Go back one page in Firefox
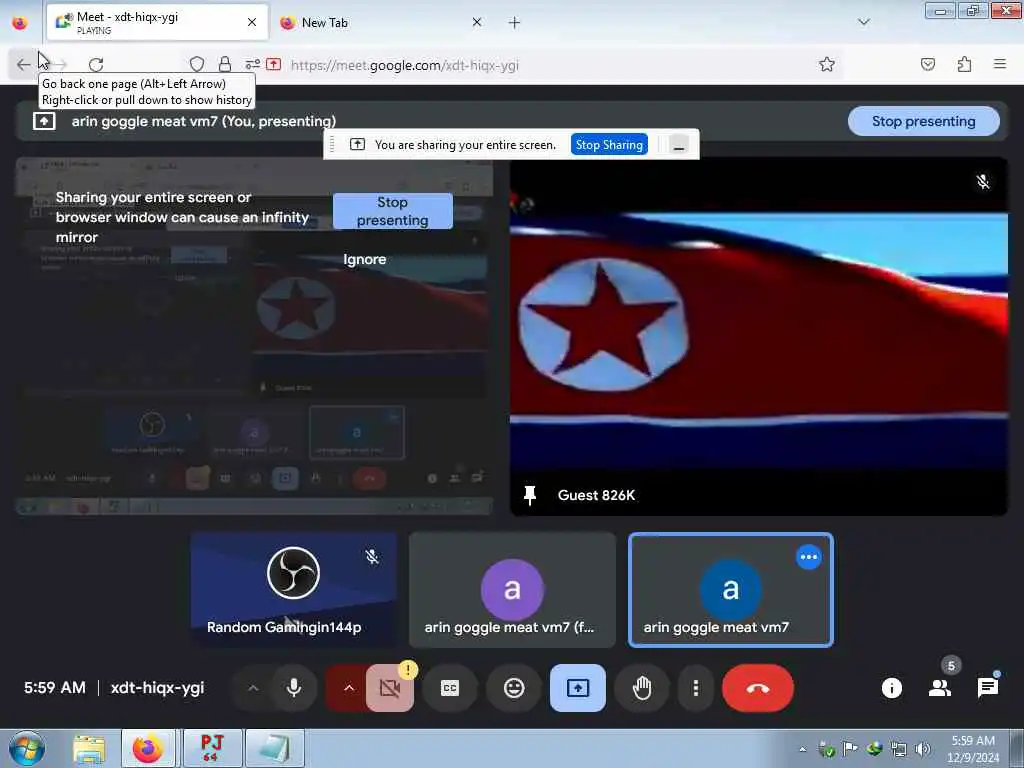This screenshot has height=768, width=1024. (x=24, y=65)
